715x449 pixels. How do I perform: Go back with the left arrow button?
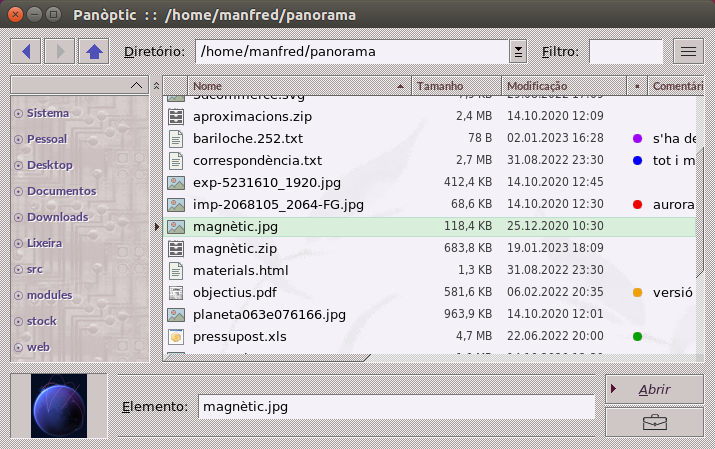click(26, 52)
